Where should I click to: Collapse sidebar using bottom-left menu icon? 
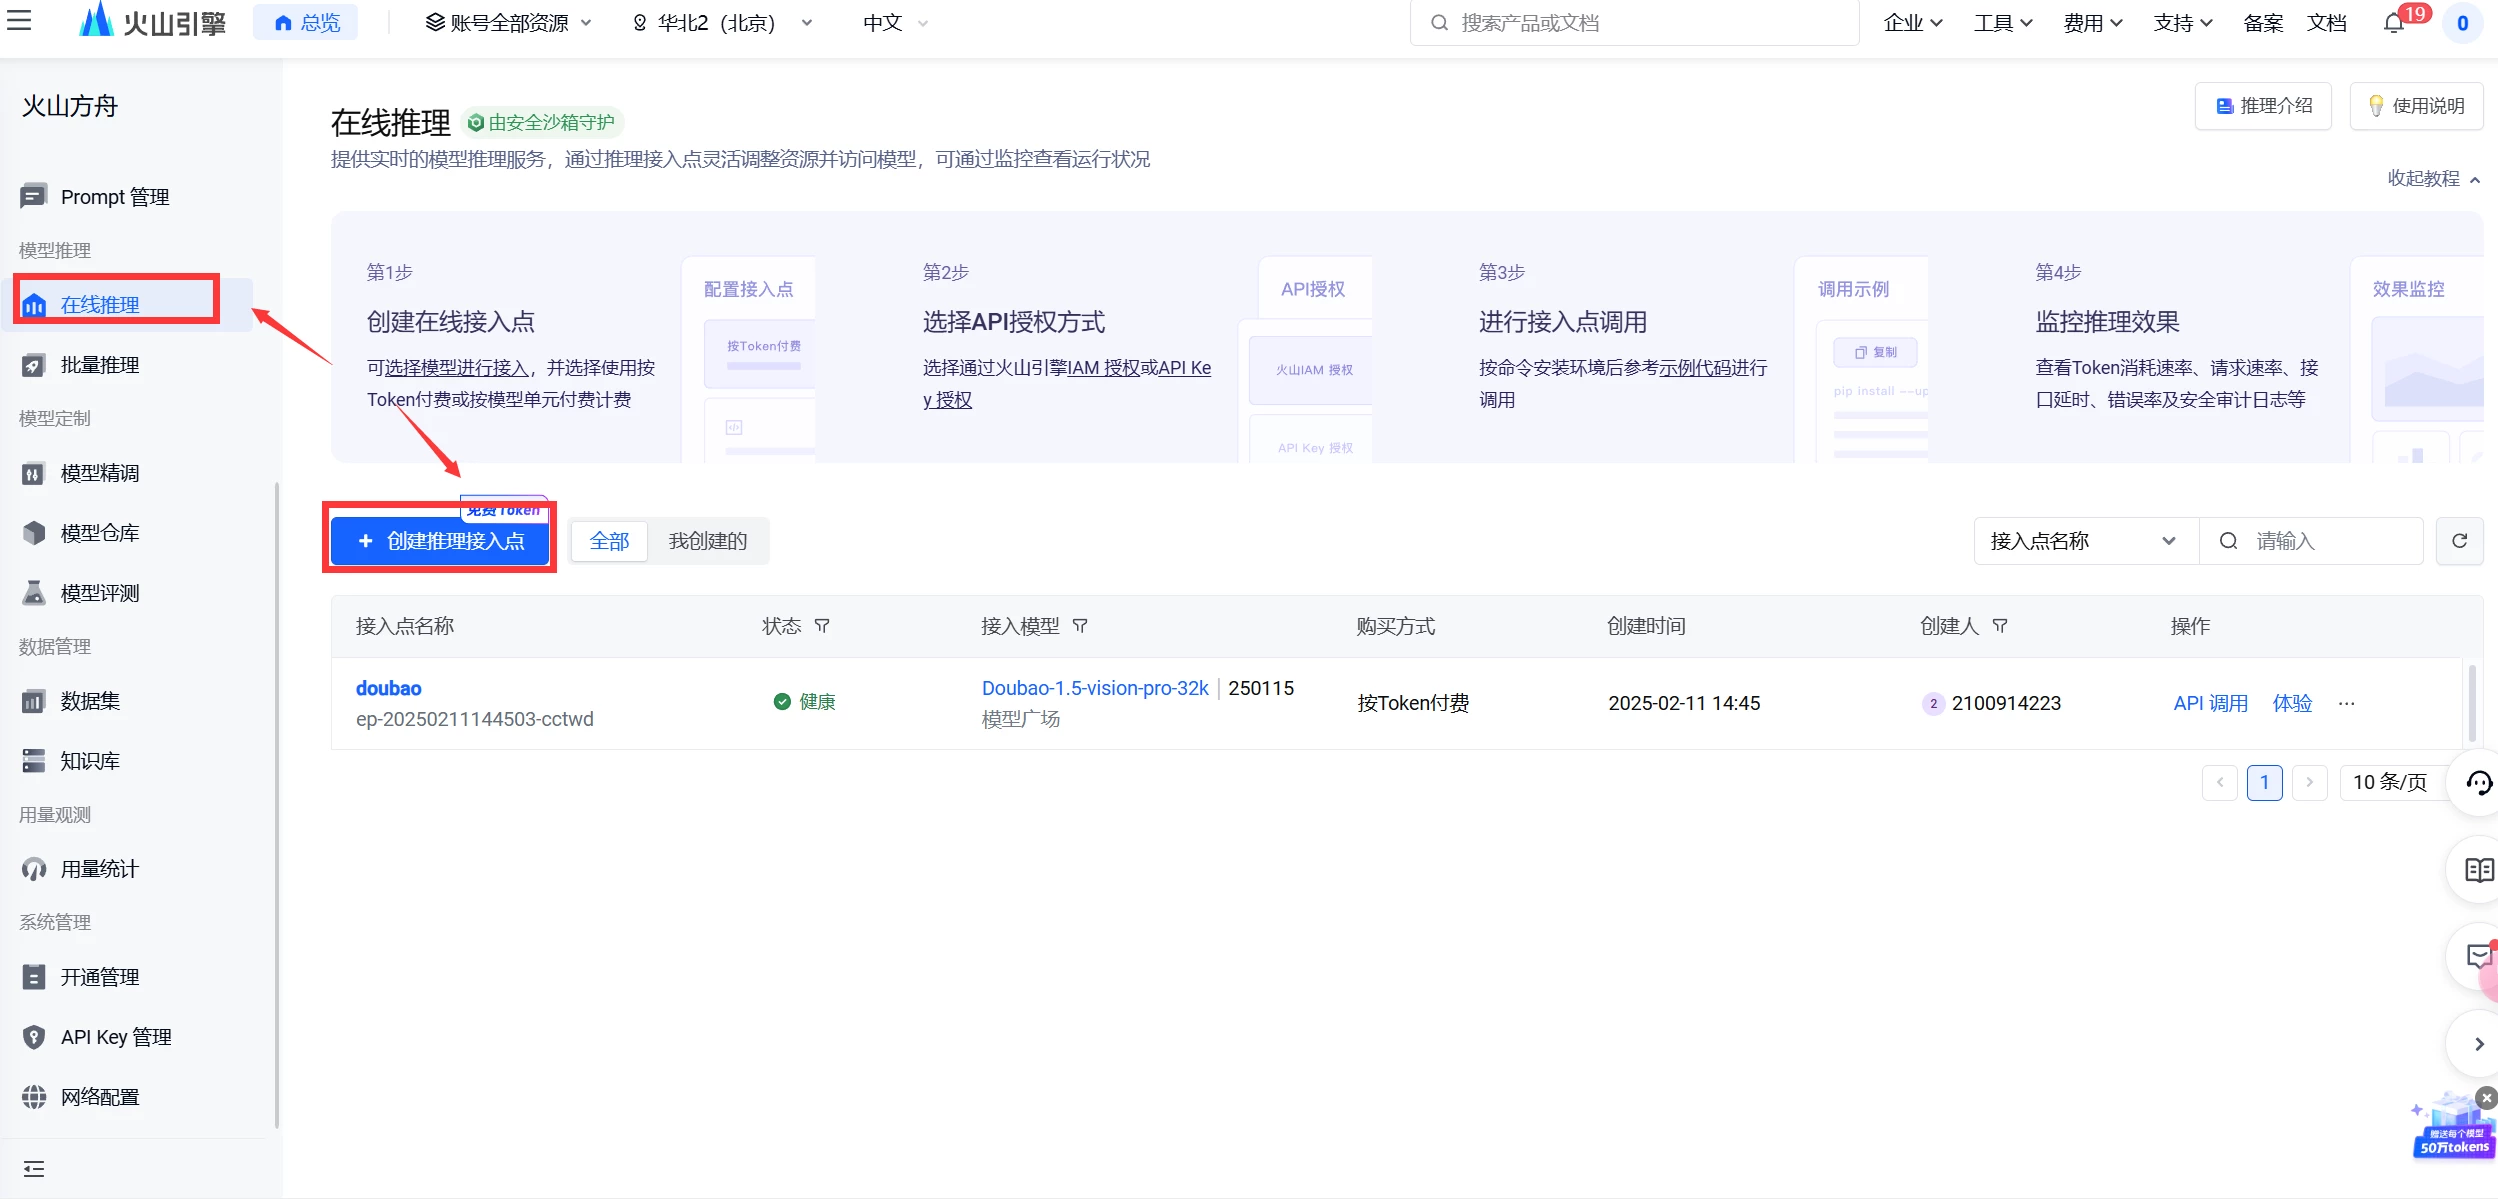coord(34,1169)
